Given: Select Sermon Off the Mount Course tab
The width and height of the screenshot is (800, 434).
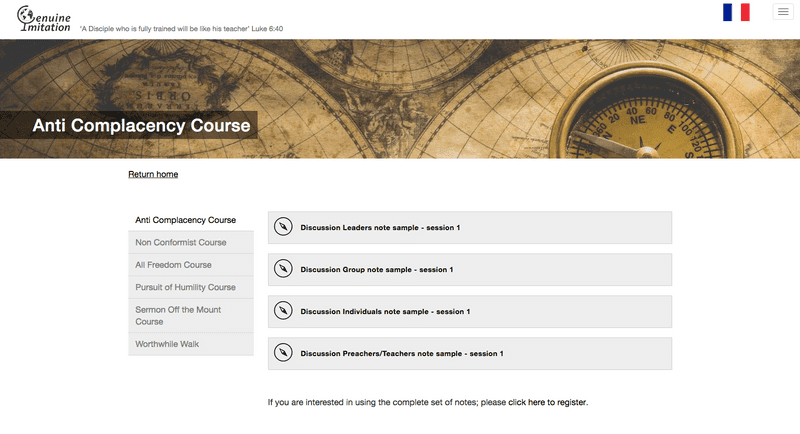Looking at the screenshot, I should 178,315.
